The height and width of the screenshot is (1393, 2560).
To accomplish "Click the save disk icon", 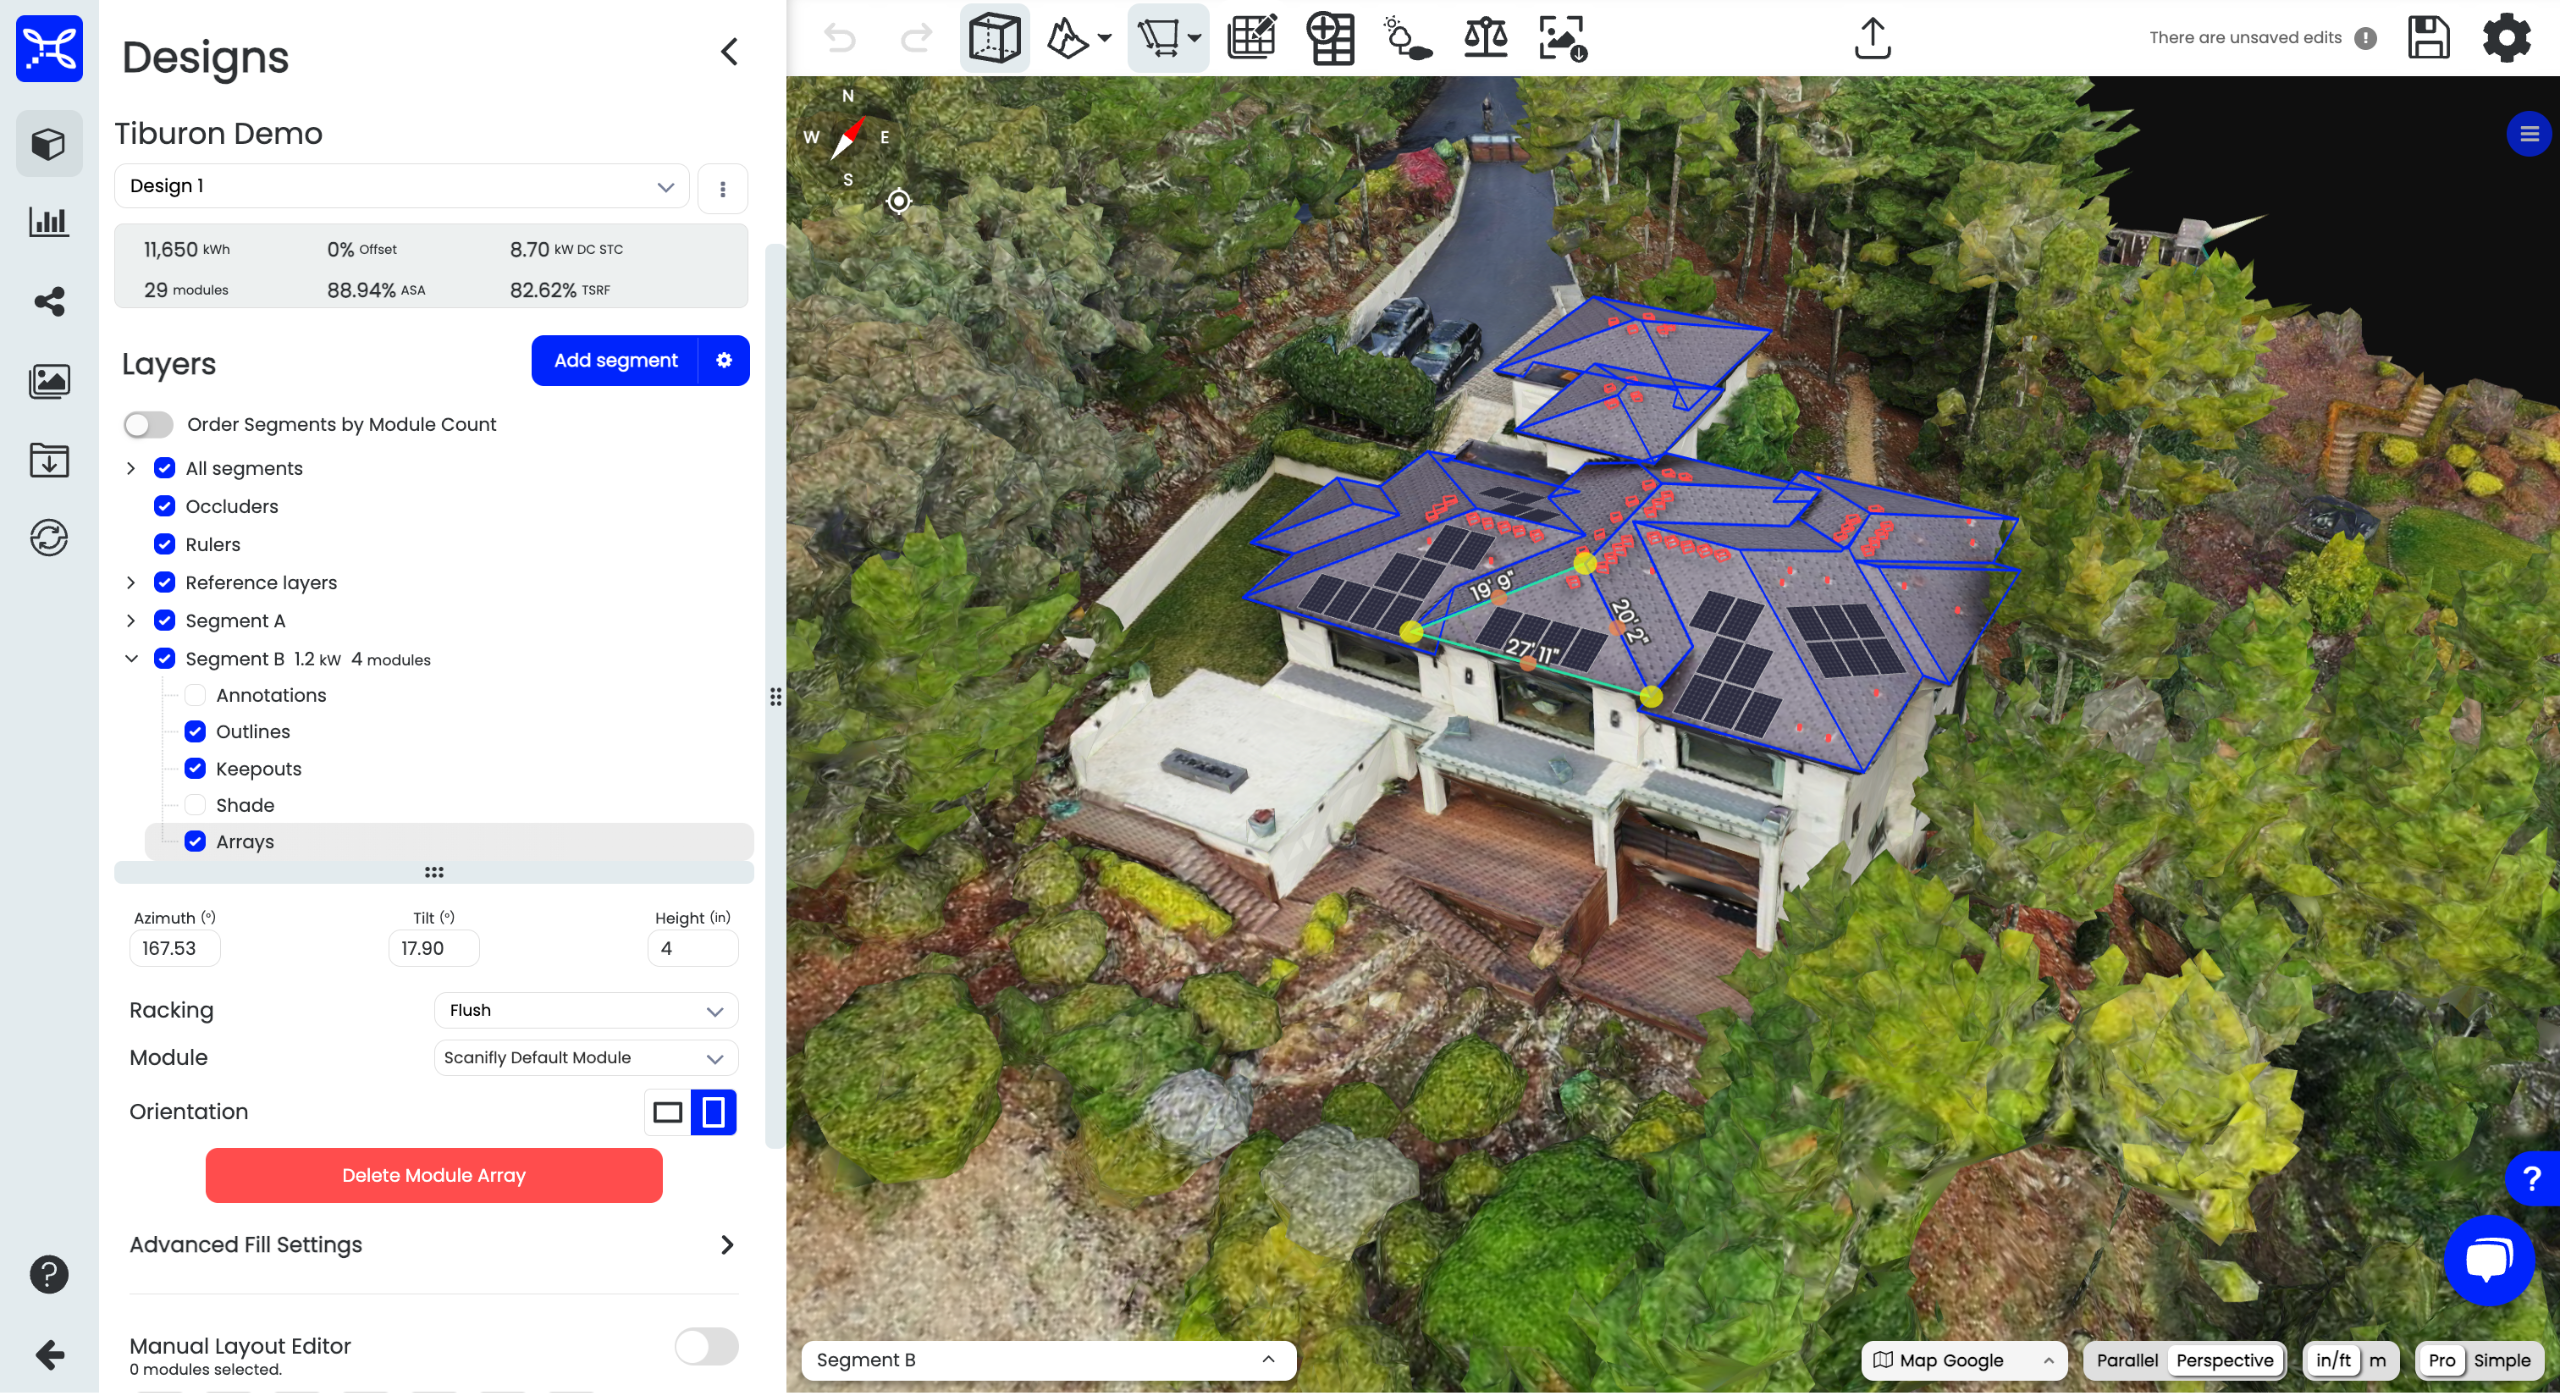I will tap(2427, 38).
